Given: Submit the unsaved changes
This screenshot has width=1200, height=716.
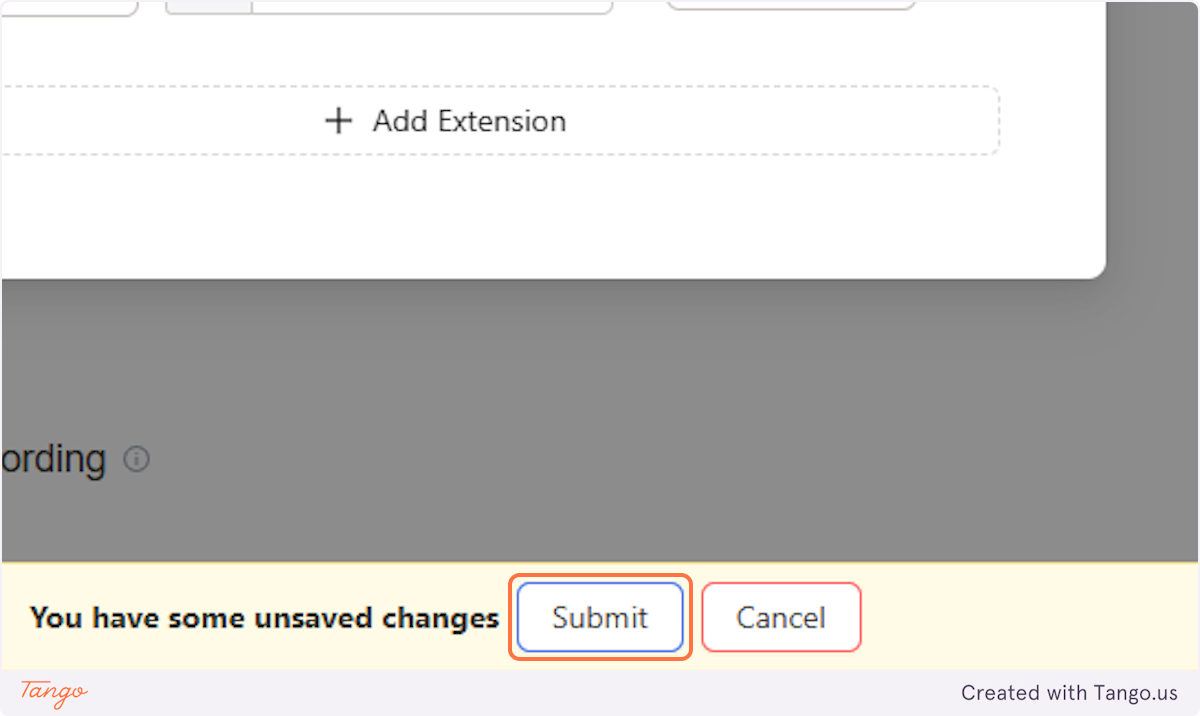Looking at the screenshot, I should coord(600,617).
